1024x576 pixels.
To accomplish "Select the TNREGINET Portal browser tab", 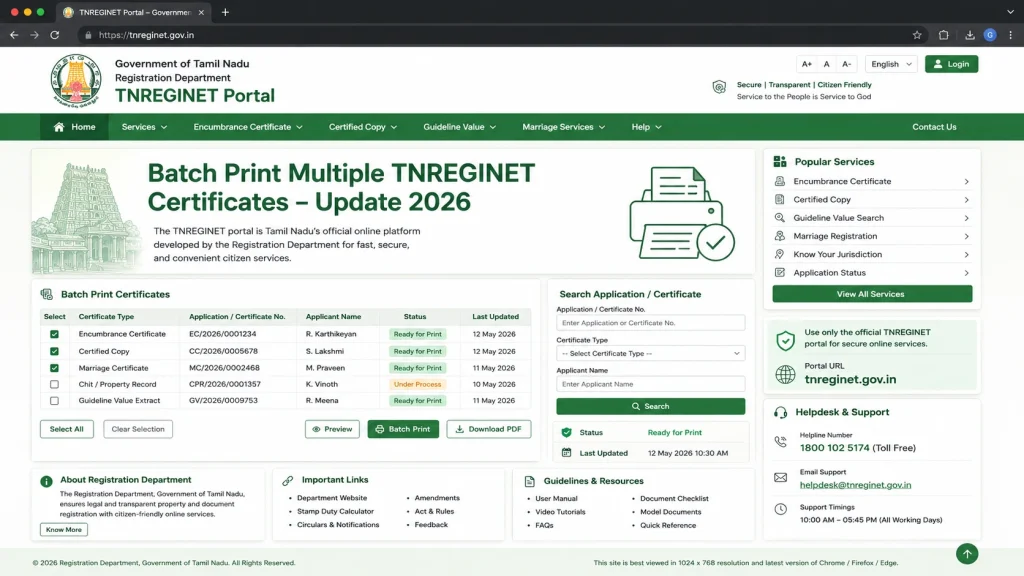I will (x=135, y=12).
